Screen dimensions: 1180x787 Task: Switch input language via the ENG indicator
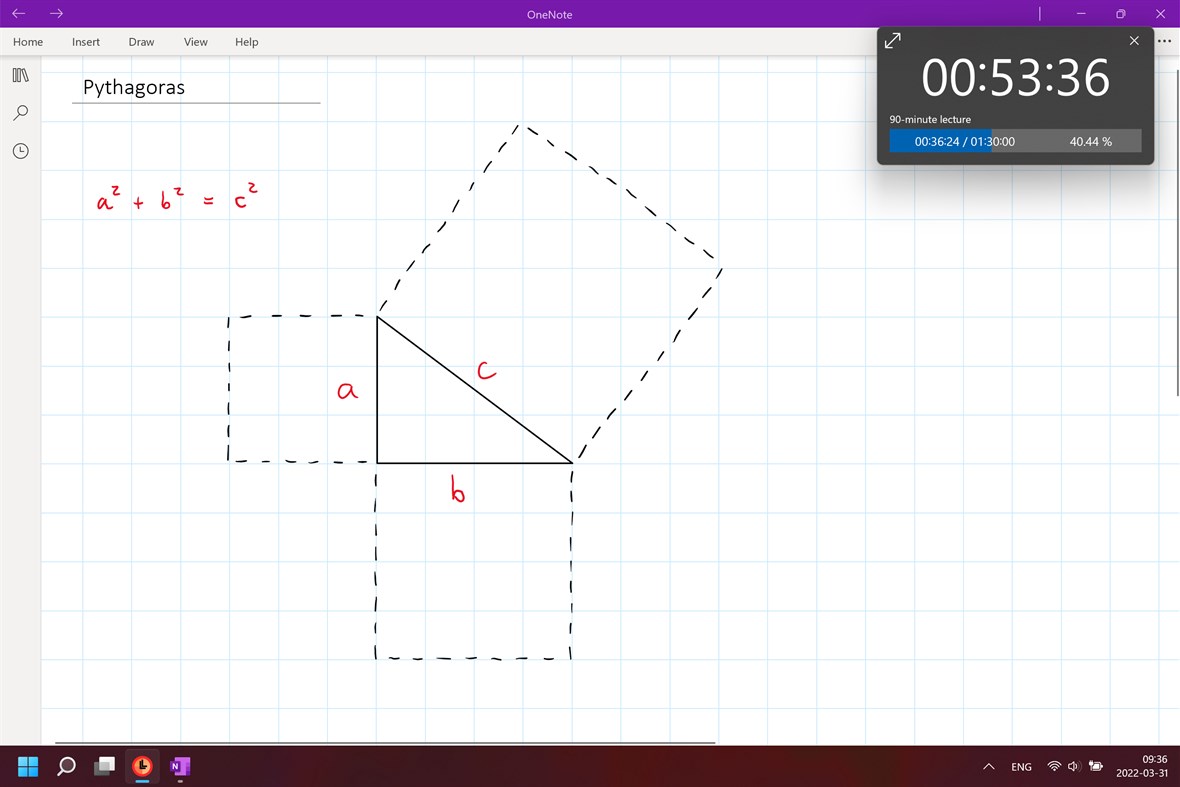(x=1021, y=766)
